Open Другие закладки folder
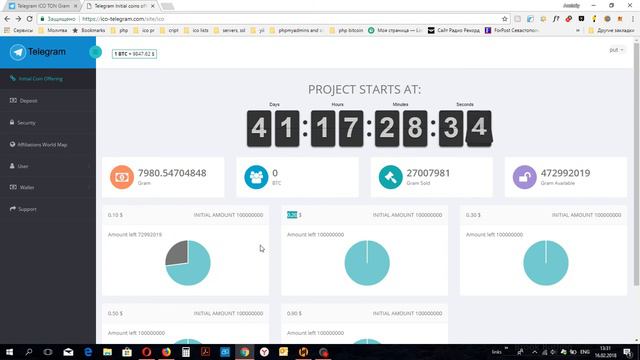 point(611,30)
